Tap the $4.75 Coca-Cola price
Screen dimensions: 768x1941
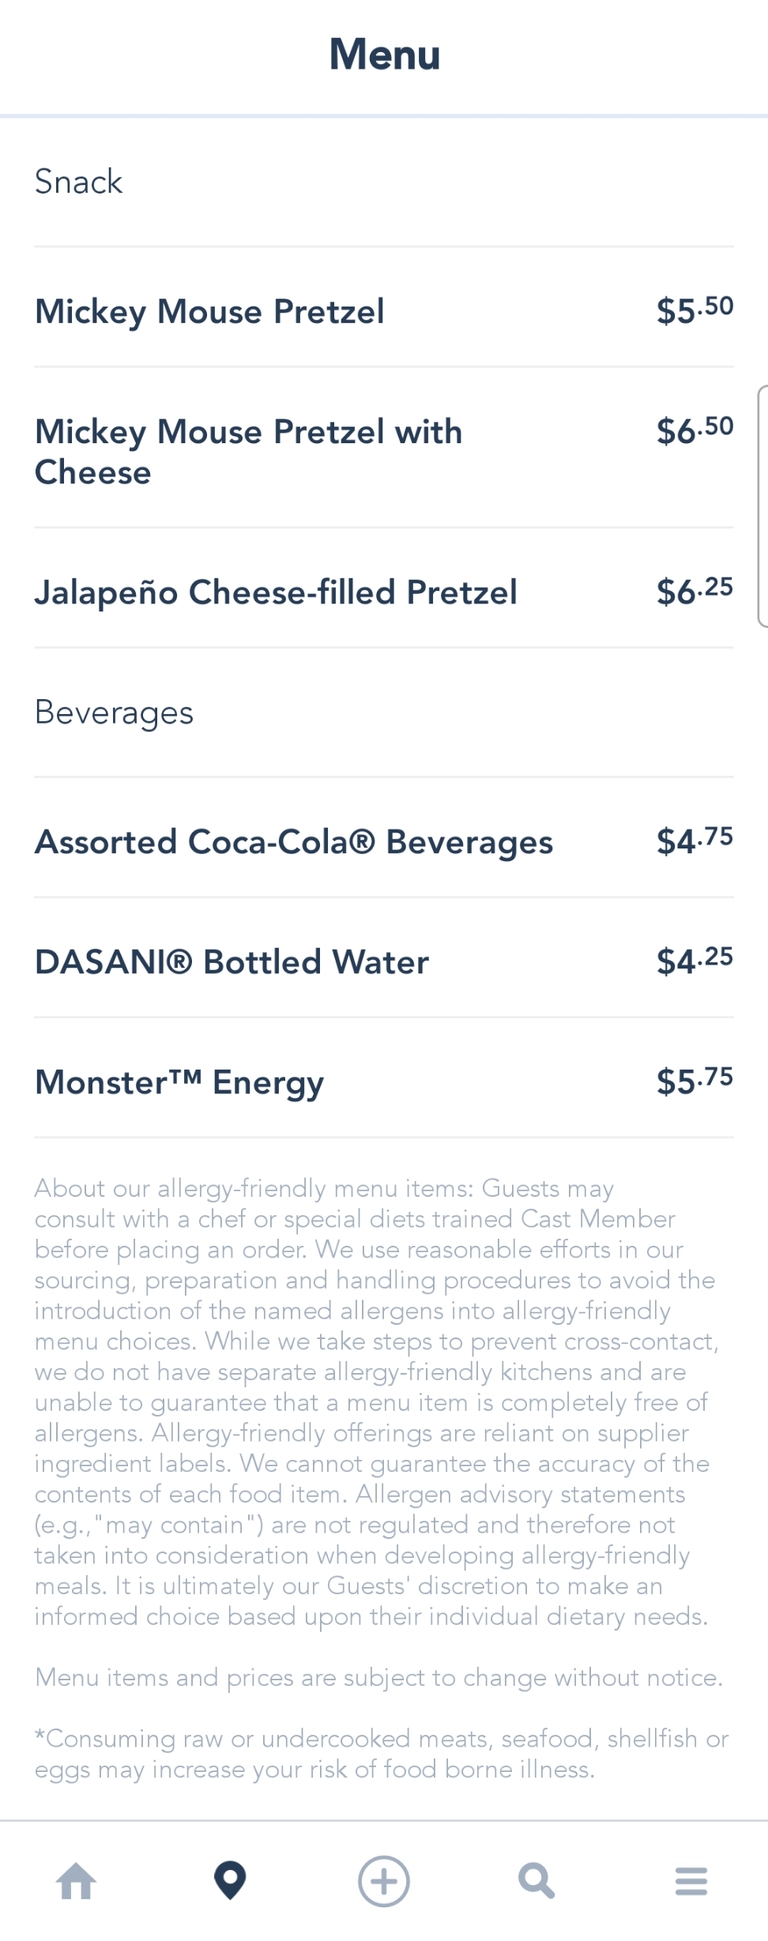(x=694, y=841)
